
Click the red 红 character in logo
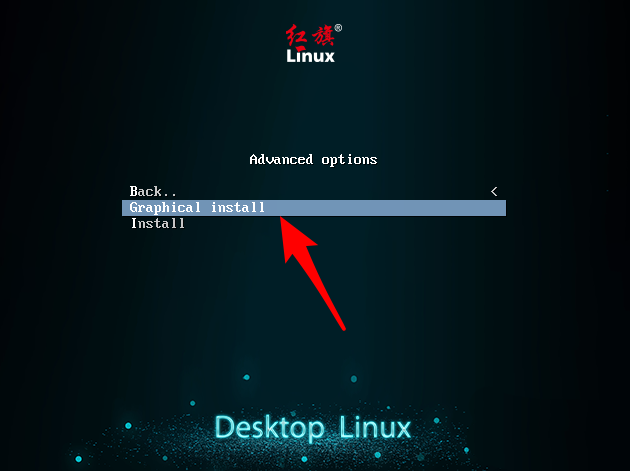297,37
